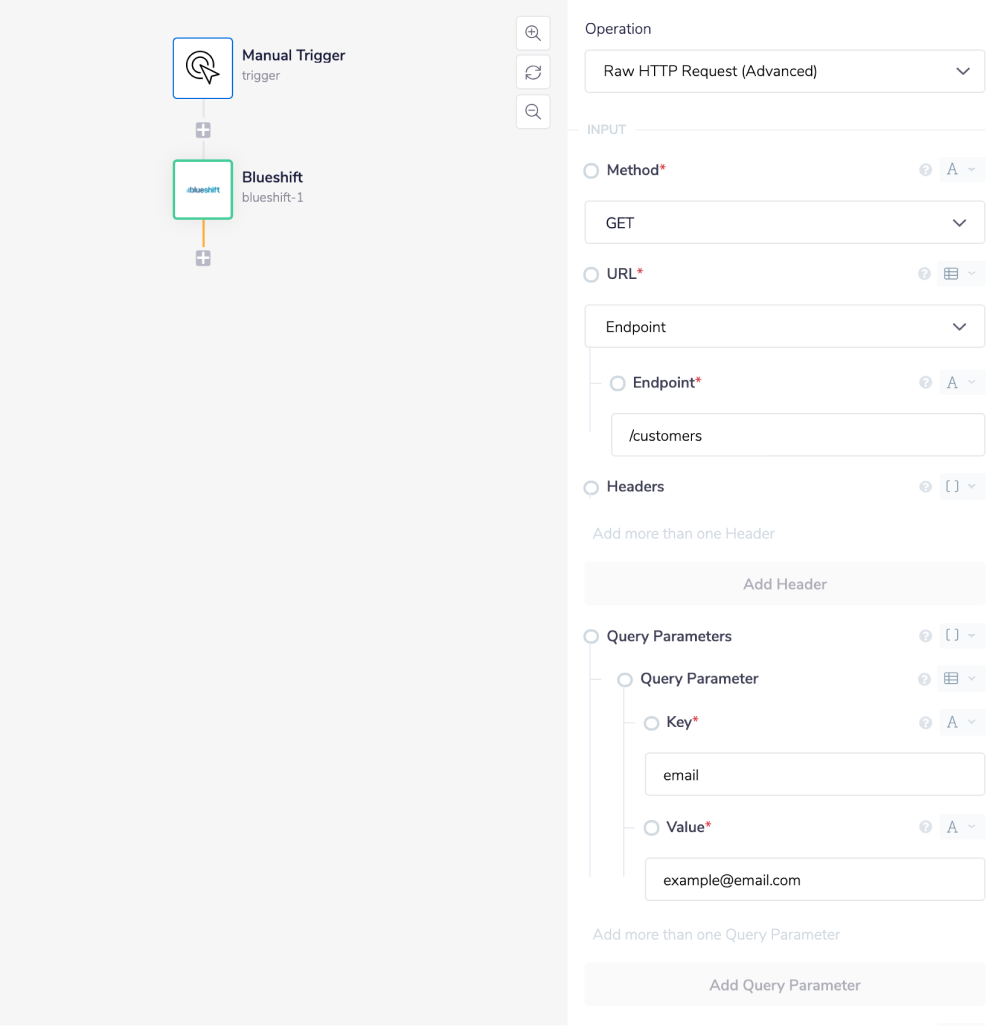Expand the GET method dropdown
This screenshot has height=1026, width=1000.
point(784,223)
